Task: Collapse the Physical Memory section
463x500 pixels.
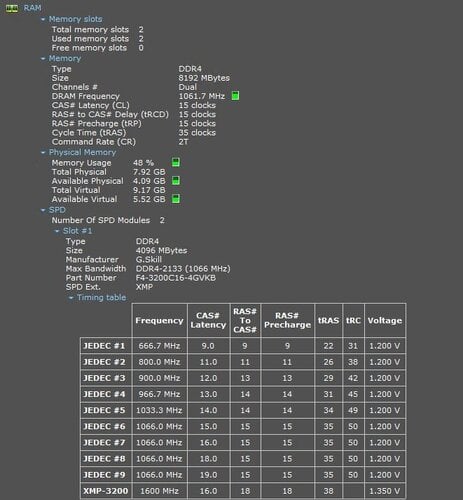Action: click(43, 153)
